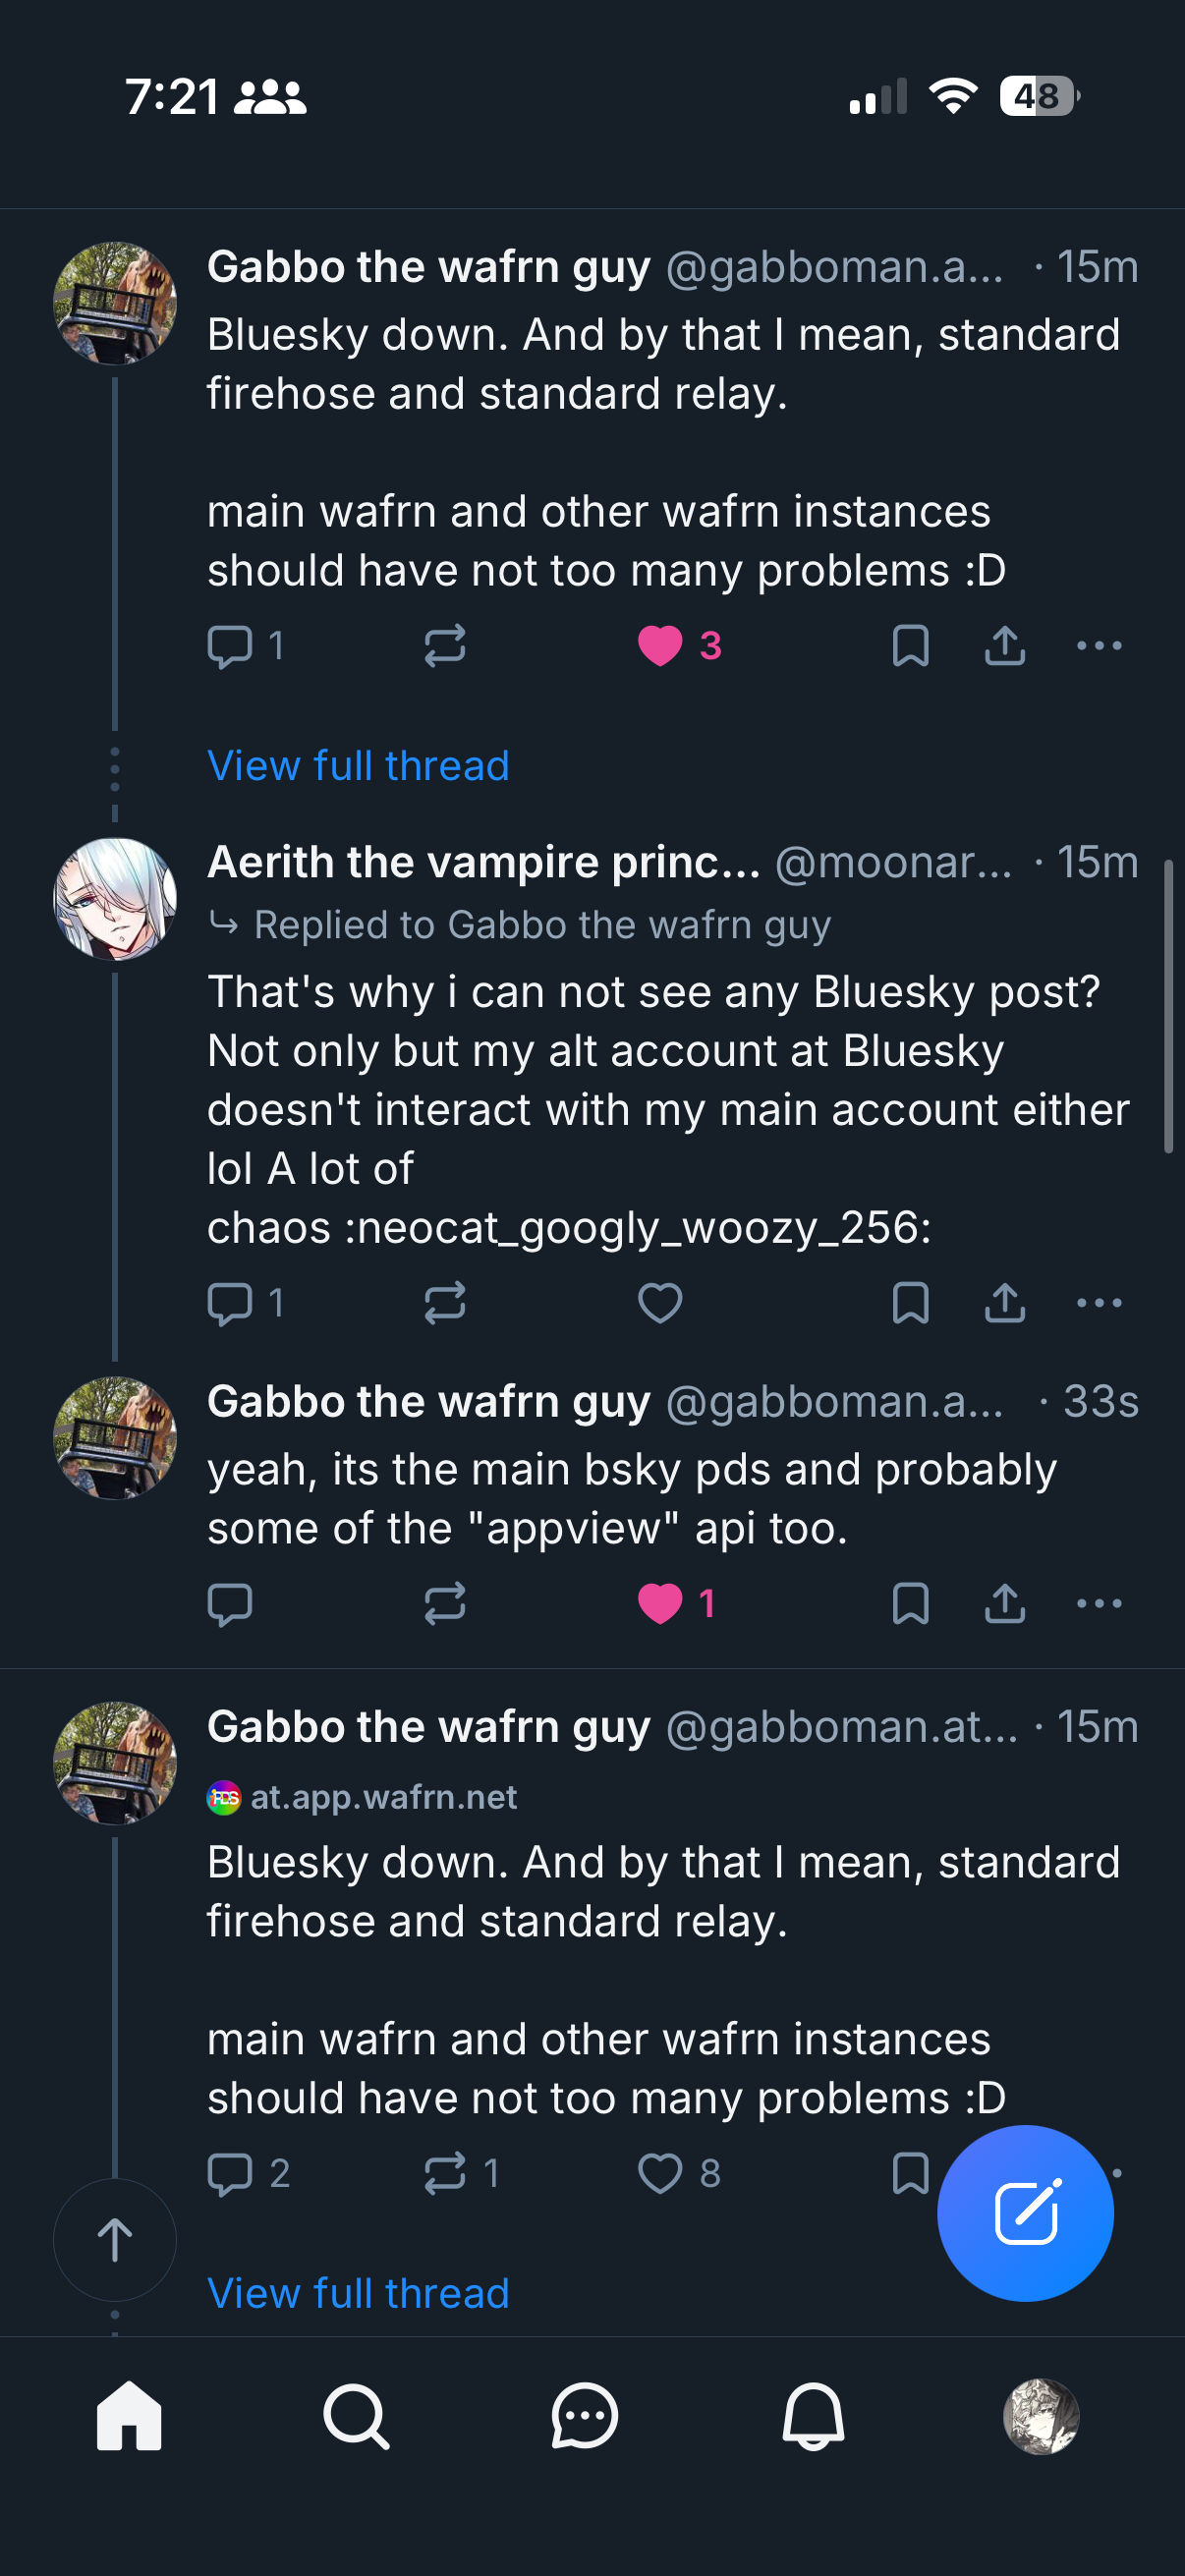Open more options on Aerith's reply
1185x2576 pixels.
(1099, 1303)
